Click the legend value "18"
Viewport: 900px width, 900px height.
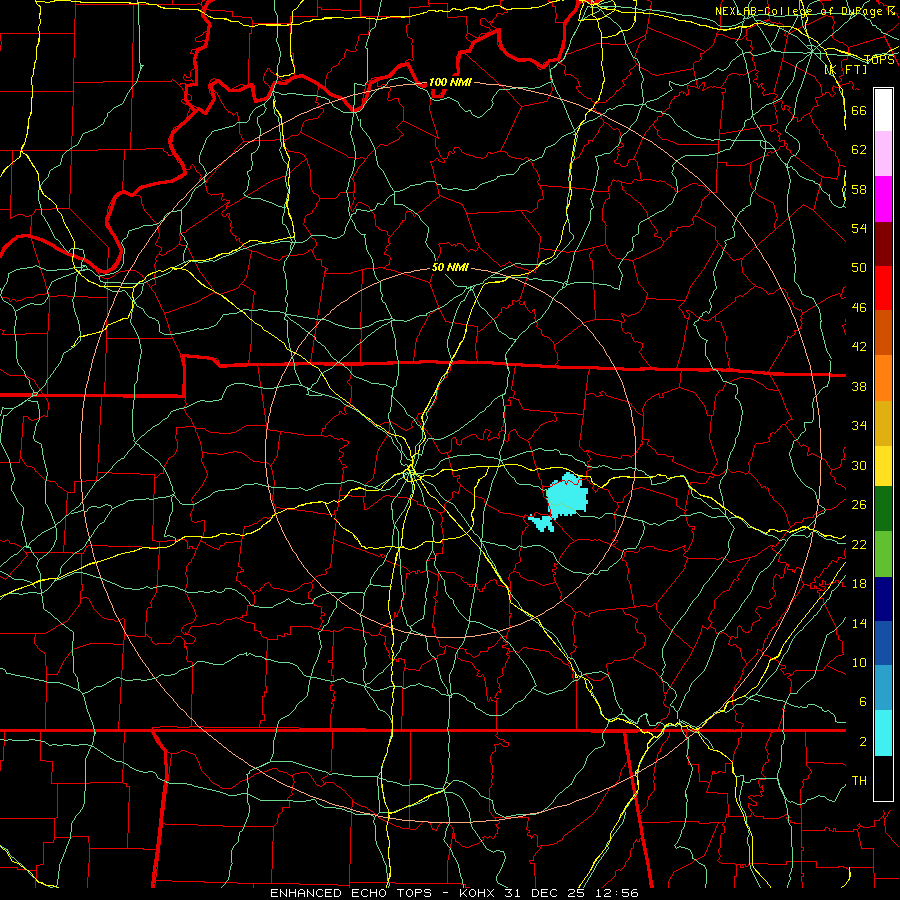pos(859,584)
